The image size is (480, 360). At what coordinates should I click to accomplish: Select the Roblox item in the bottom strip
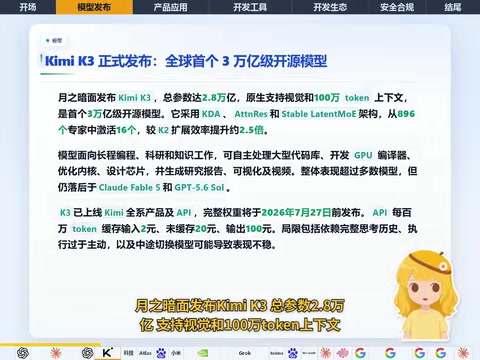click(x=277, y=353)
